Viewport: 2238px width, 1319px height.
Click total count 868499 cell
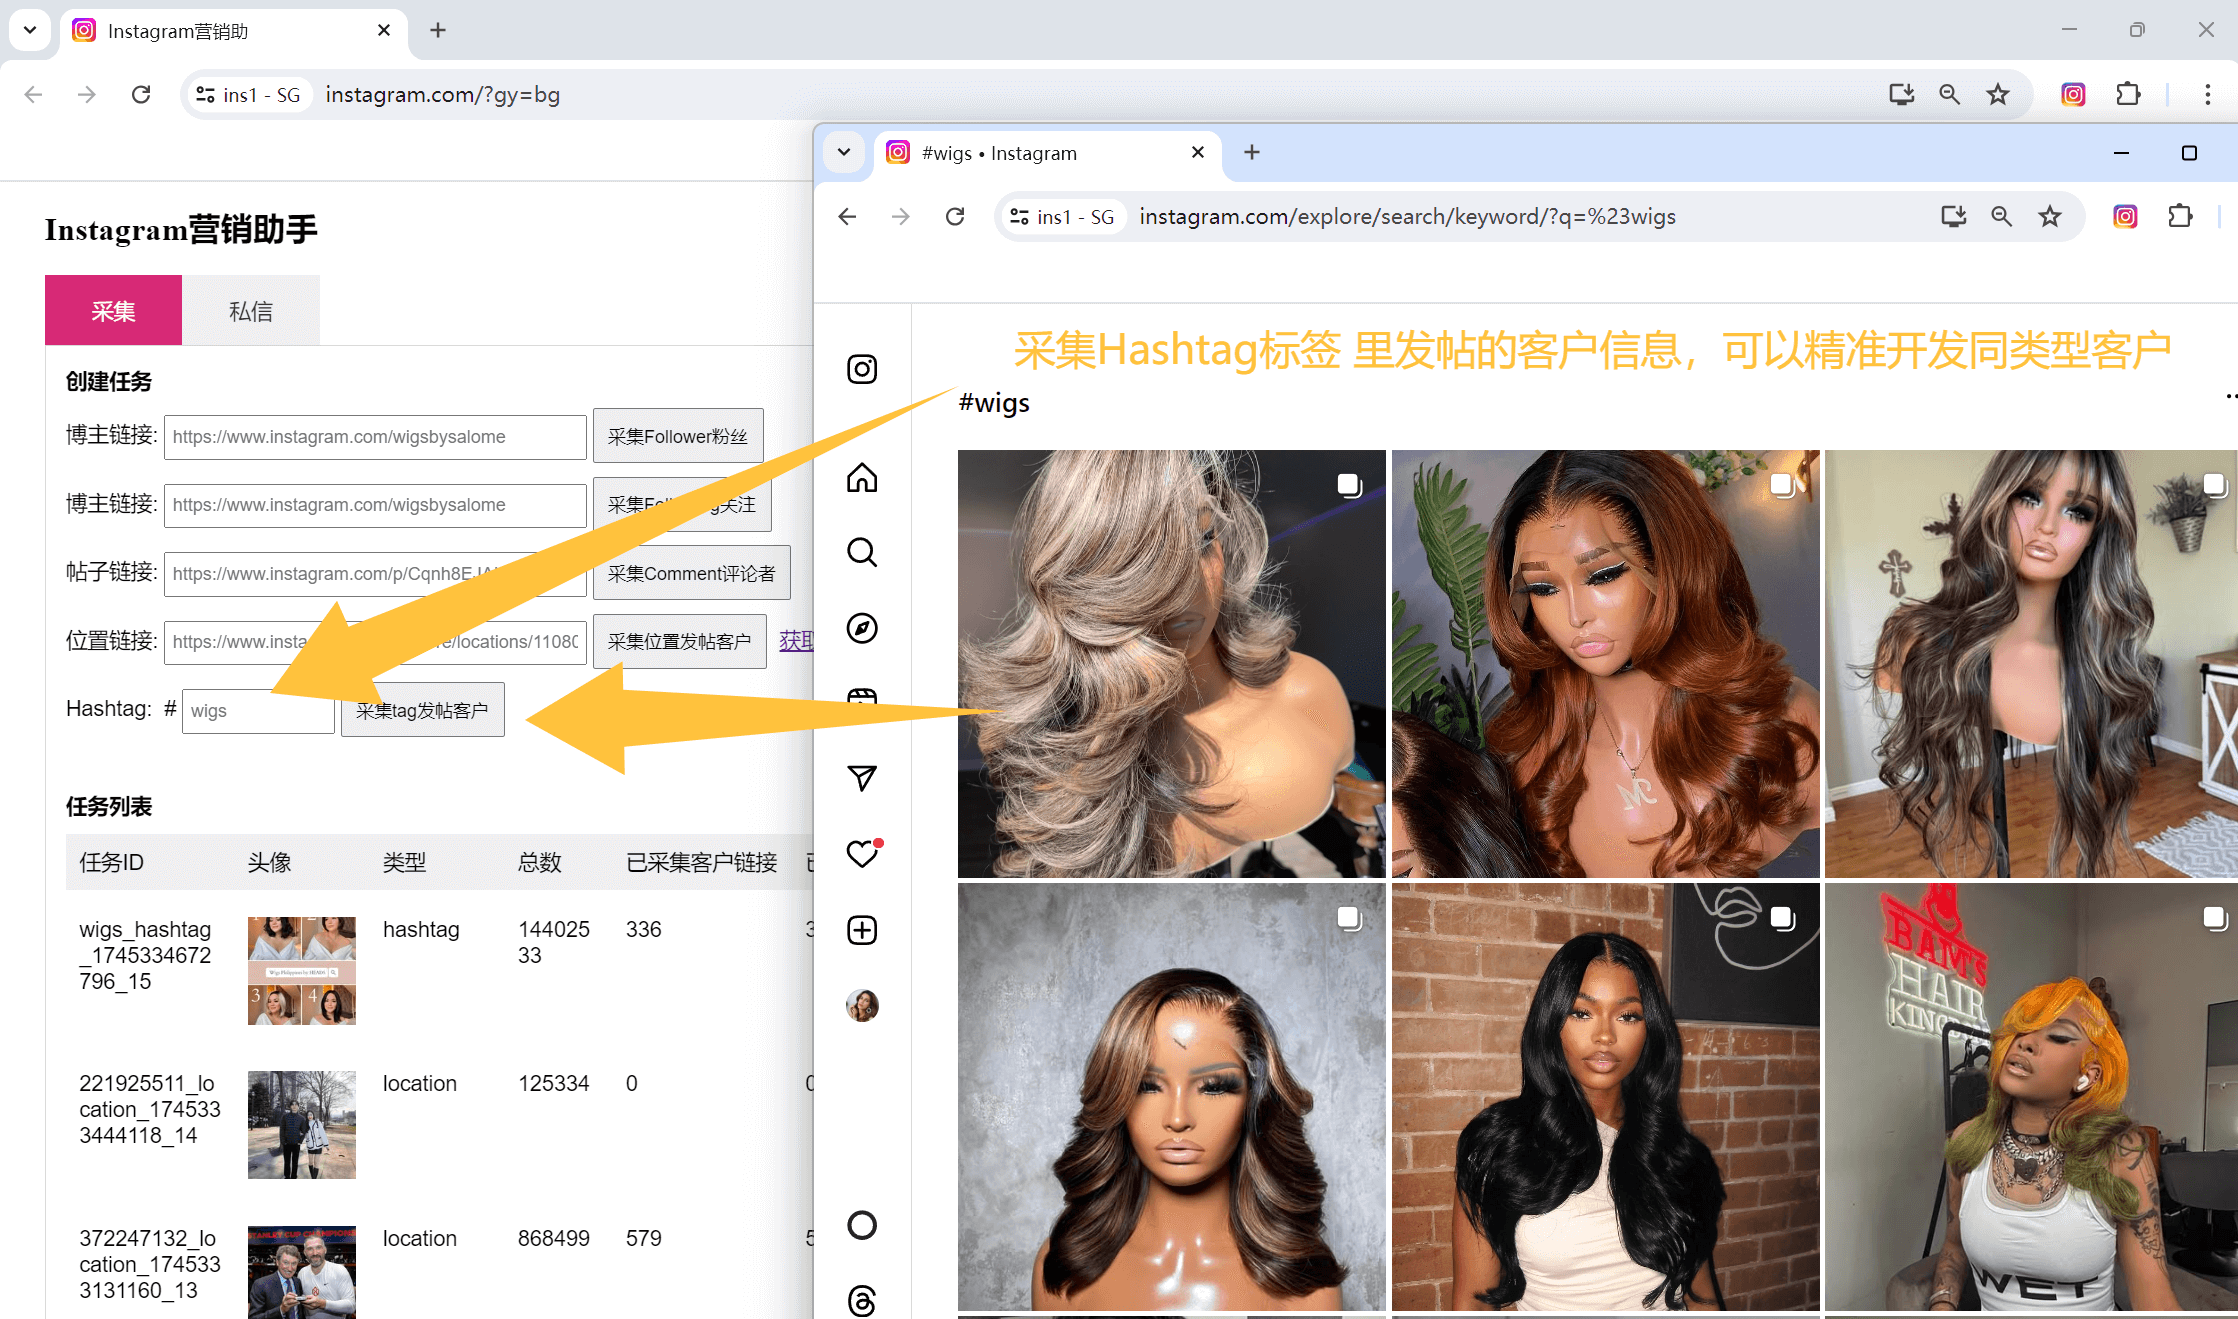[553, 1238]
